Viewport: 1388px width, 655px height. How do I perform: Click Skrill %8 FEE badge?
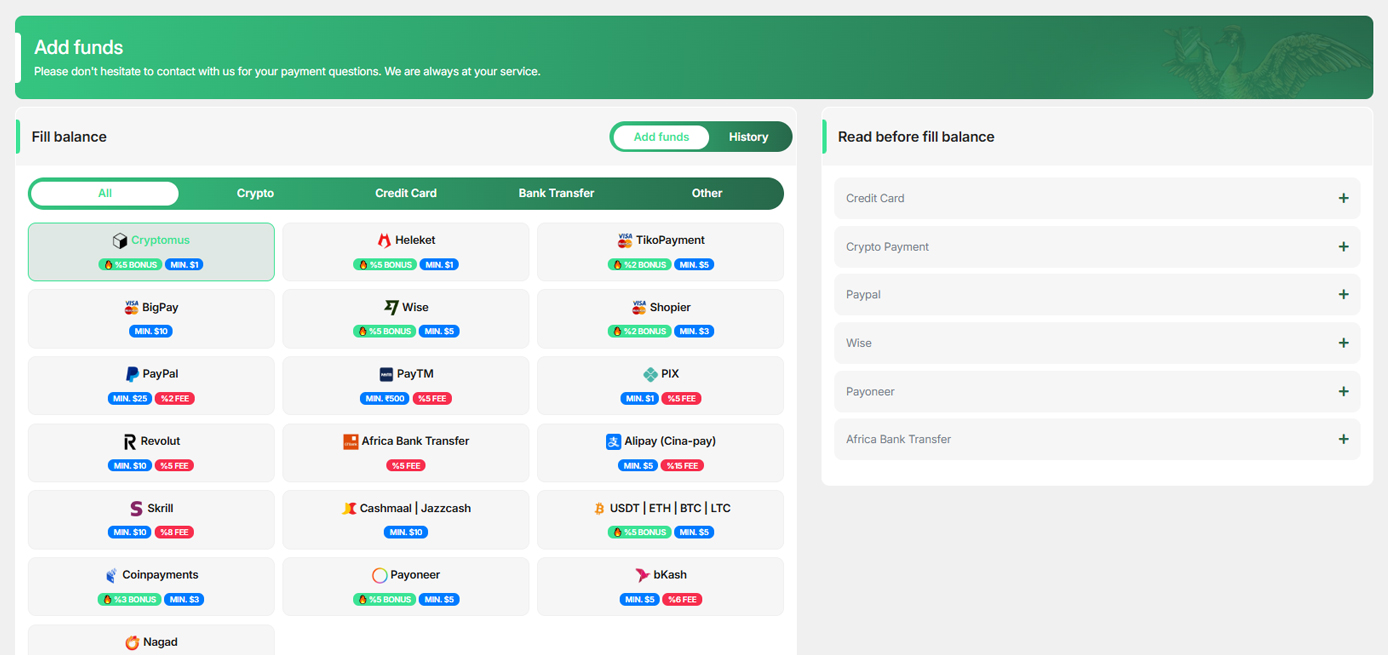coord(174,532)
